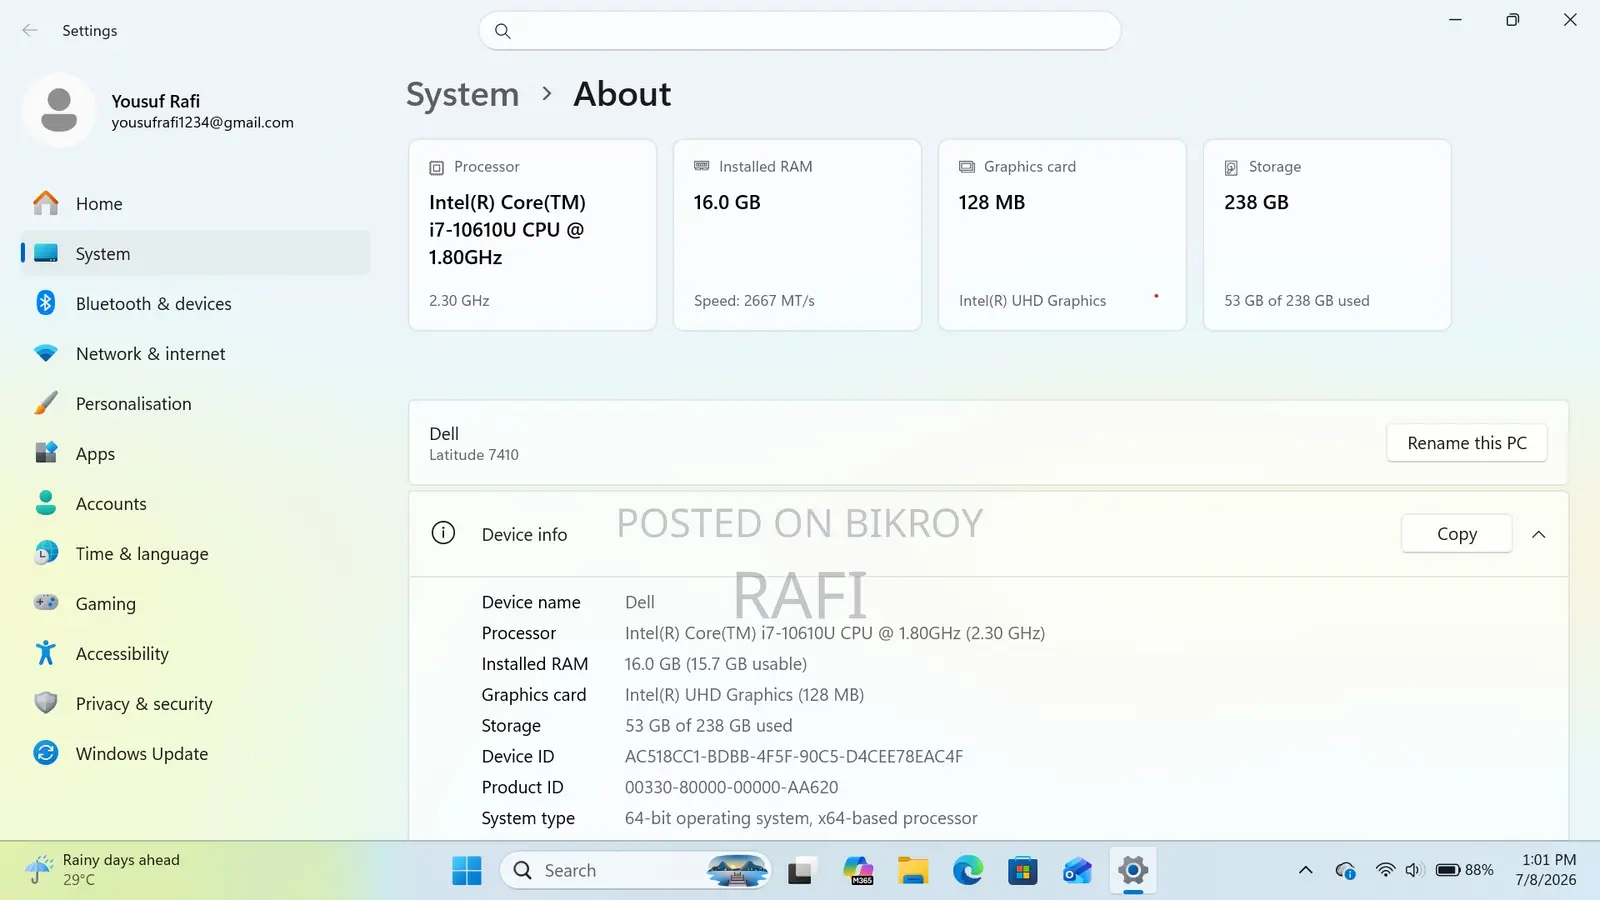Click the Latitude 7410 model text
1600x900 pixels.
coord(474,454)
